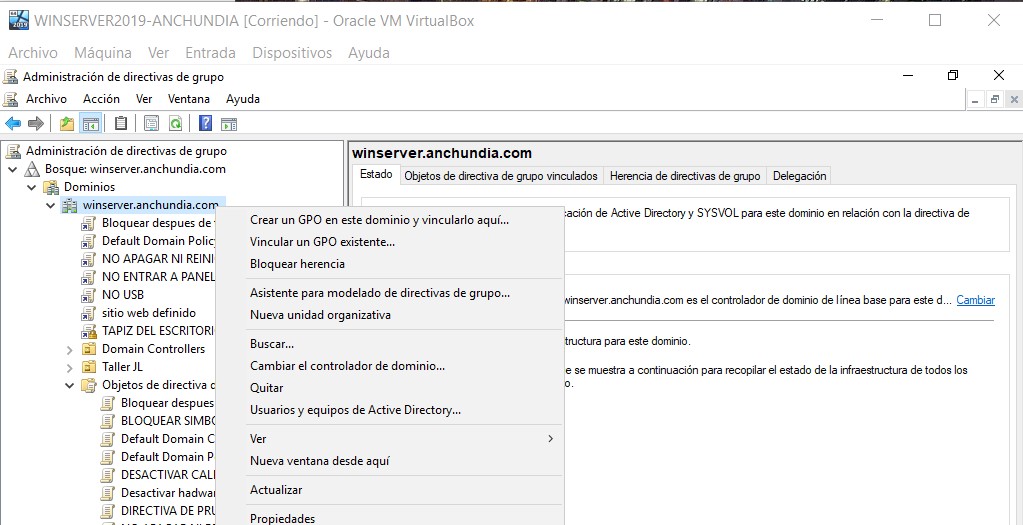The height and width of the screenshot is (525, 1023).
Task: Open the Ver submenu arrow in context menu
Action: (x=551, y=439)
